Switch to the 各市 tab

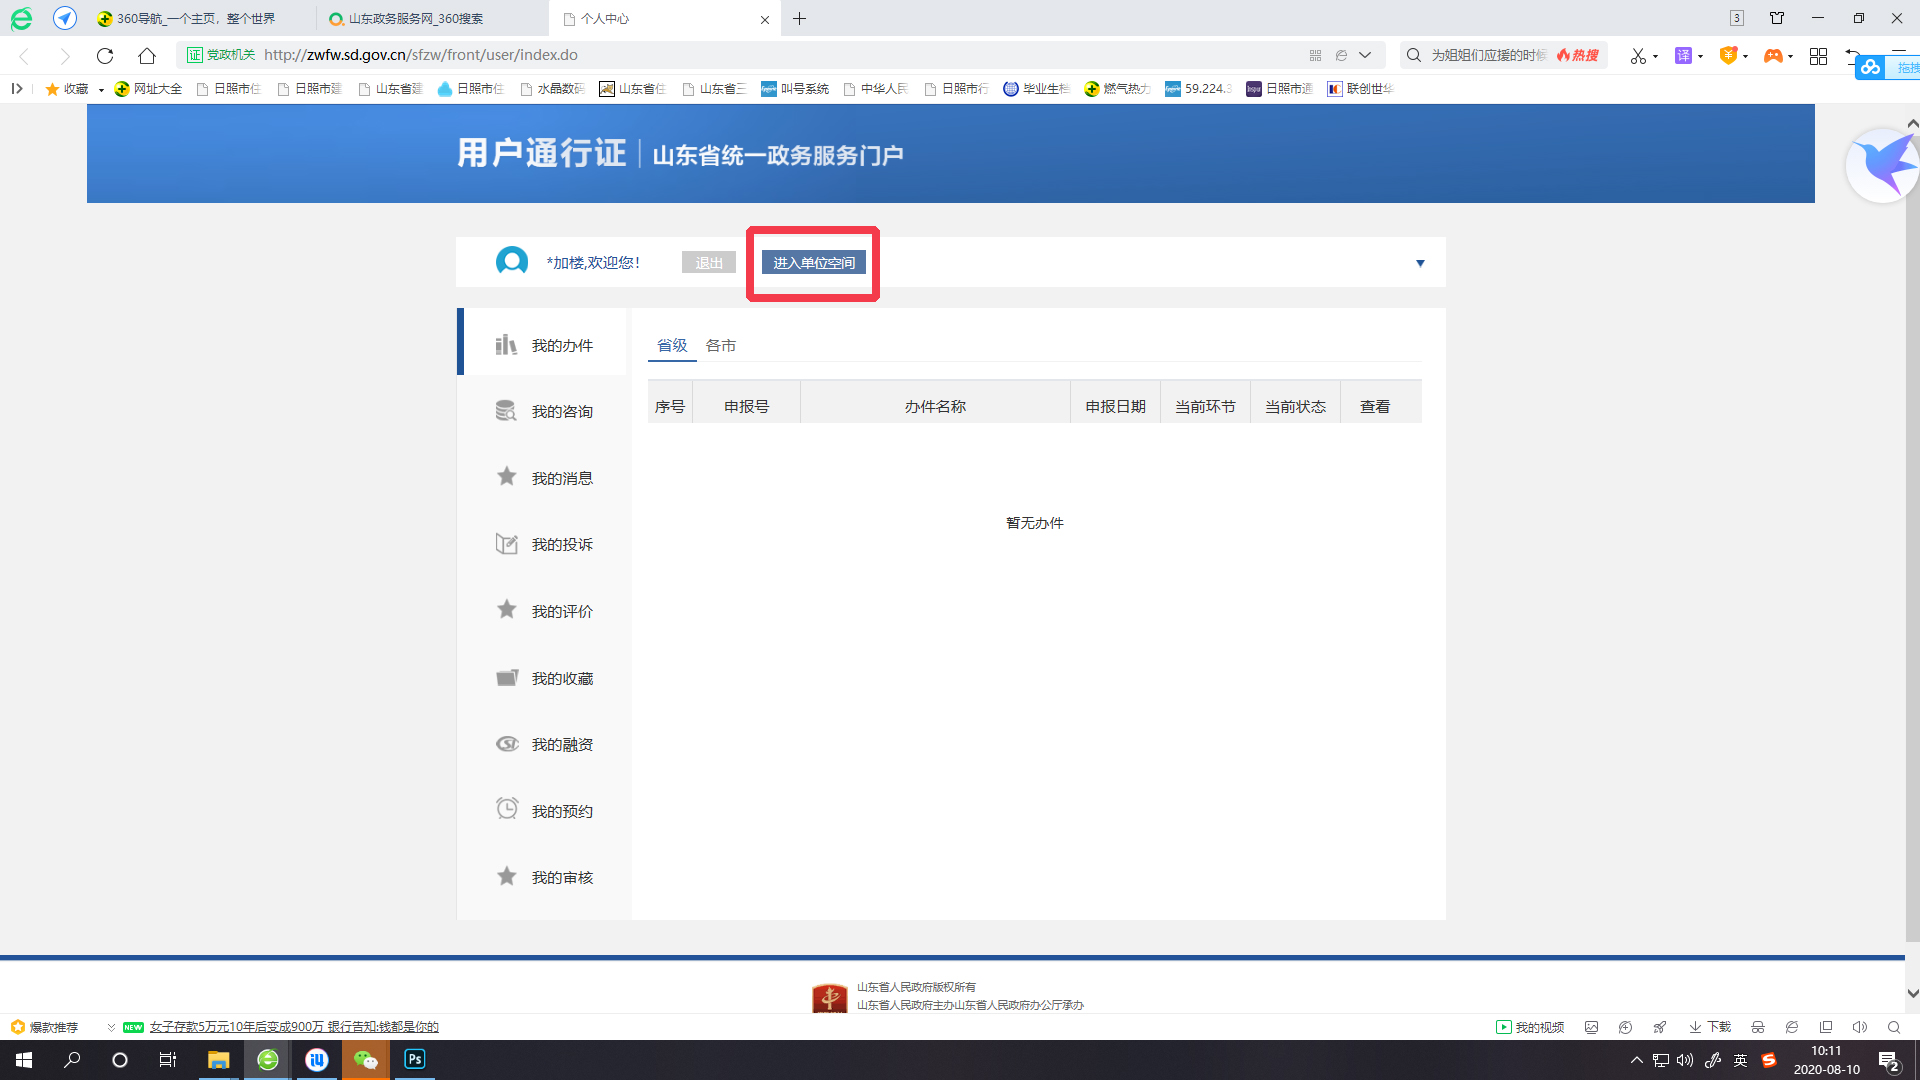pyautogui.click(x=720, y=345)
